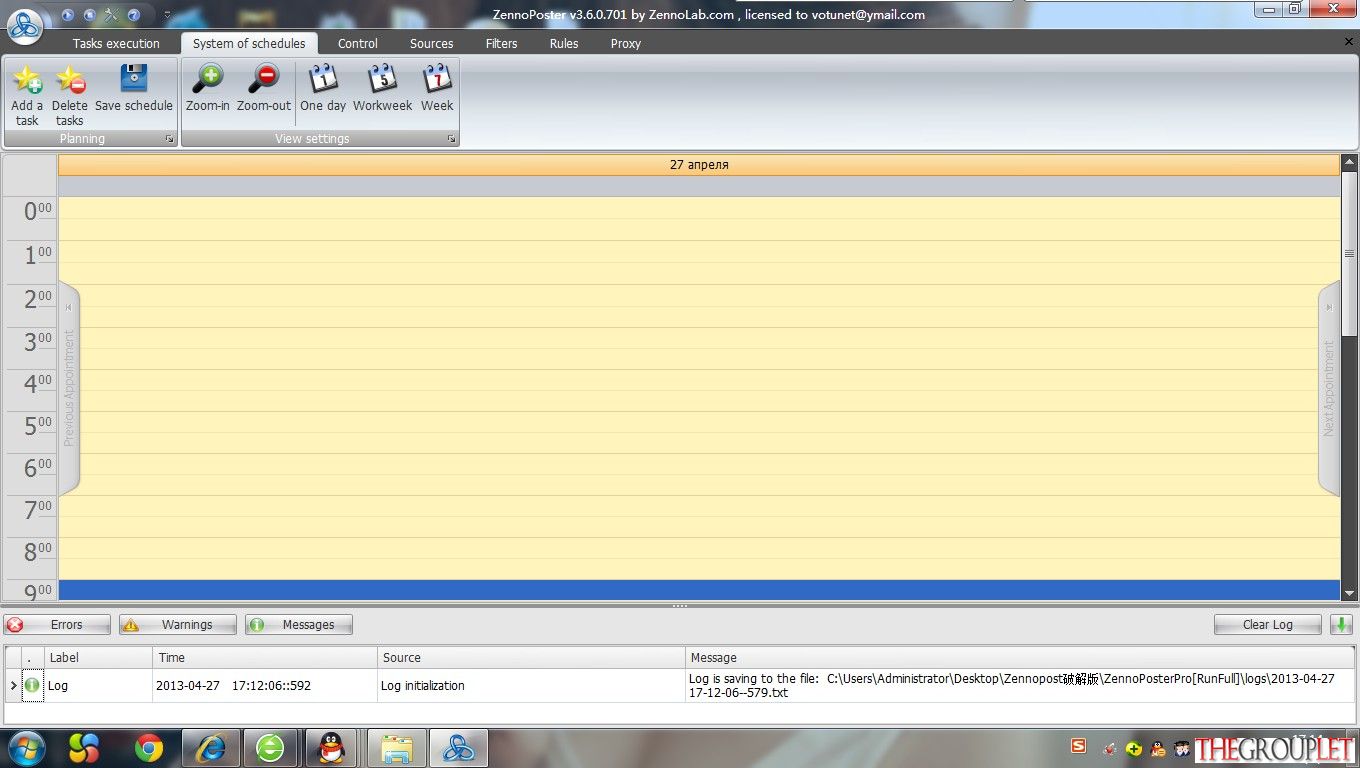Open the Control tab
1360x768 pixels.
(358, 43)
